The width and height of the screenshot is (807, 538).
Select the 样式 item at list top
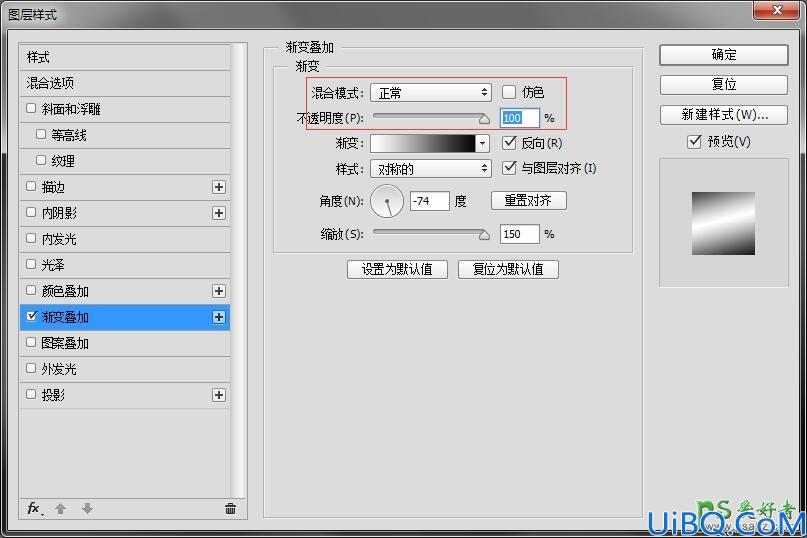[125, 57]
